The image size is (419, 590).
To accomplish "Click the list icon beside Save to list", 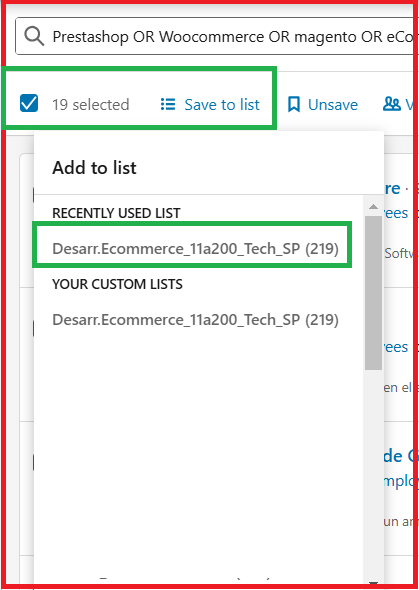I will click(x=168, y=104).
